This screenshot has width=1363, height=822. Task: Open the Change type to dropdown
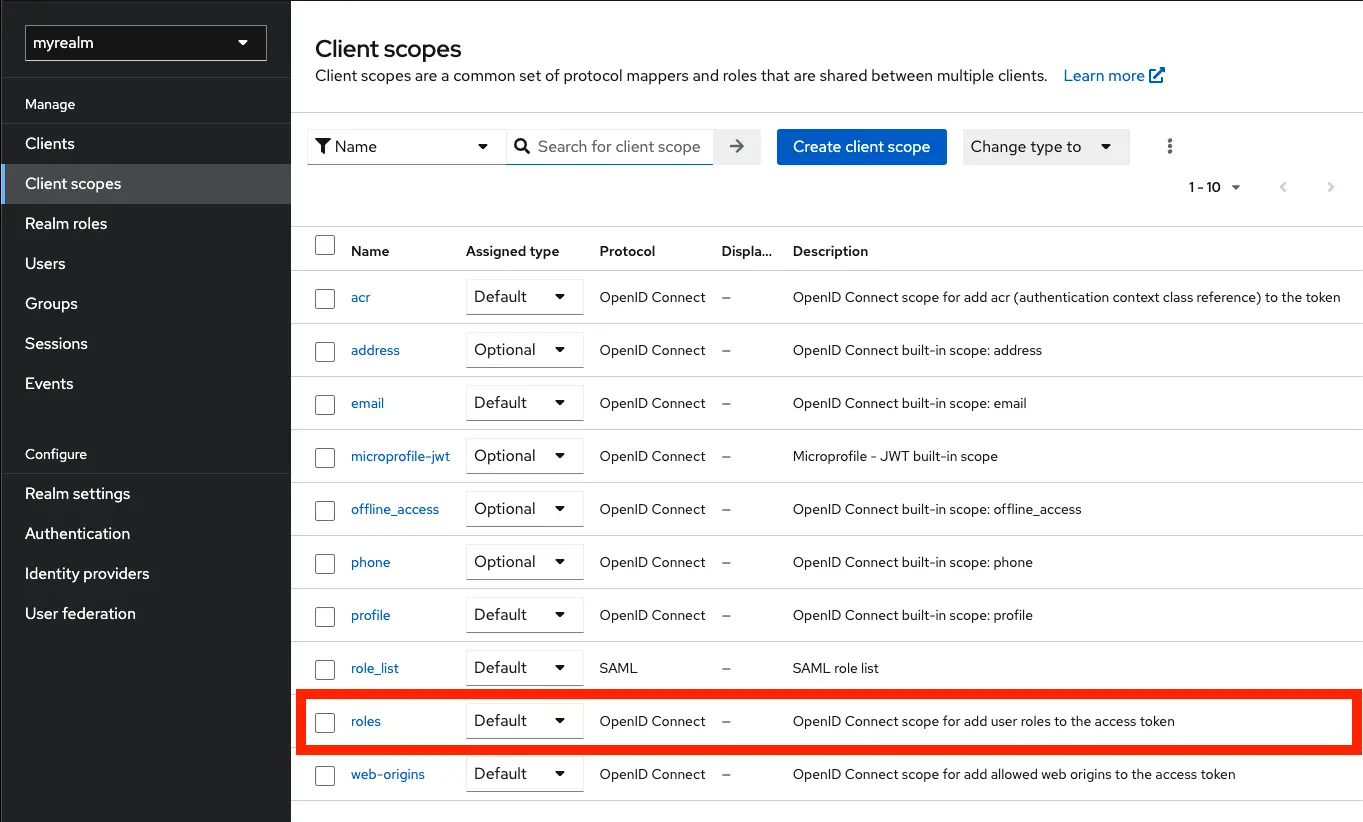(x=1045, y=146)
